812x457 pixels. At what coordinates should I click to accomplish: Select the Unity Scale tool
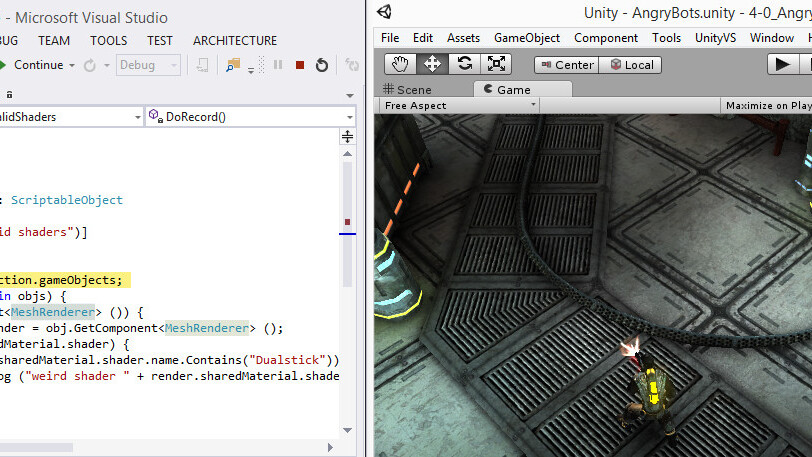(496, 64)
